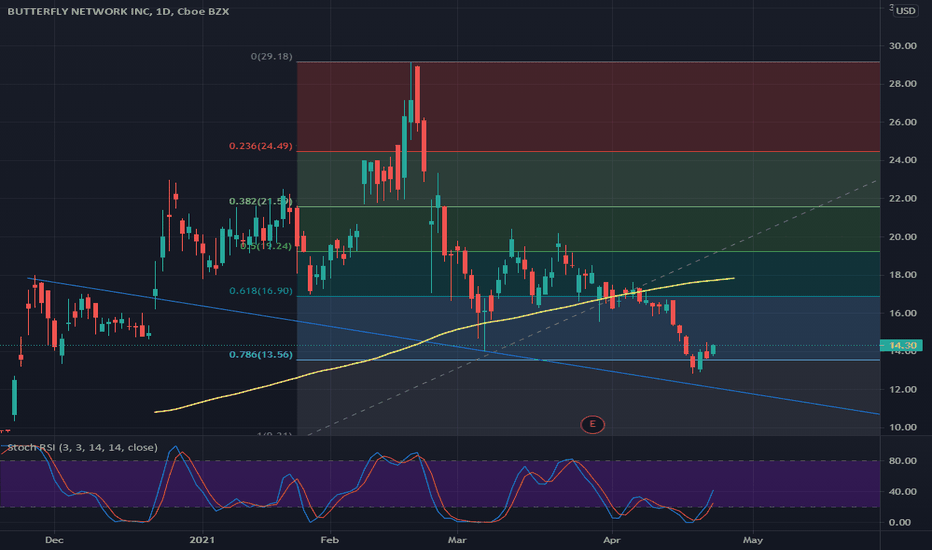Screen dimensions: 932x550
Task: Click the earnings E marker icon
Action: tap(592, 424)
